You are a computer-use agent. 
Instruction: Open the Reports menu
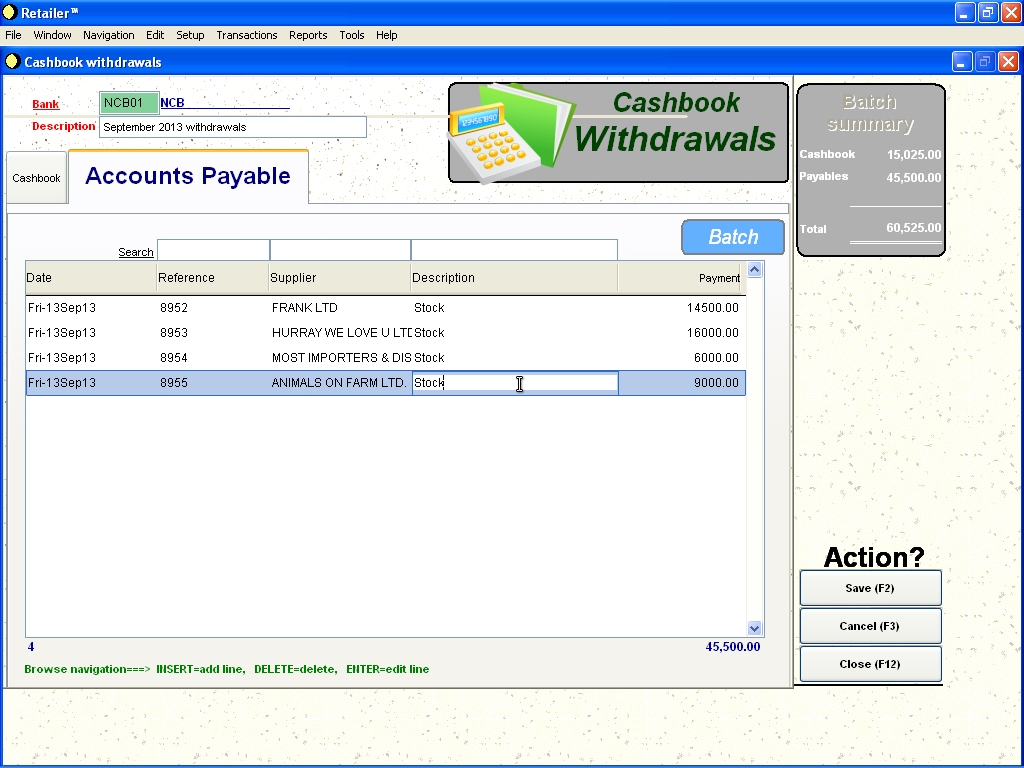[308, 35]
